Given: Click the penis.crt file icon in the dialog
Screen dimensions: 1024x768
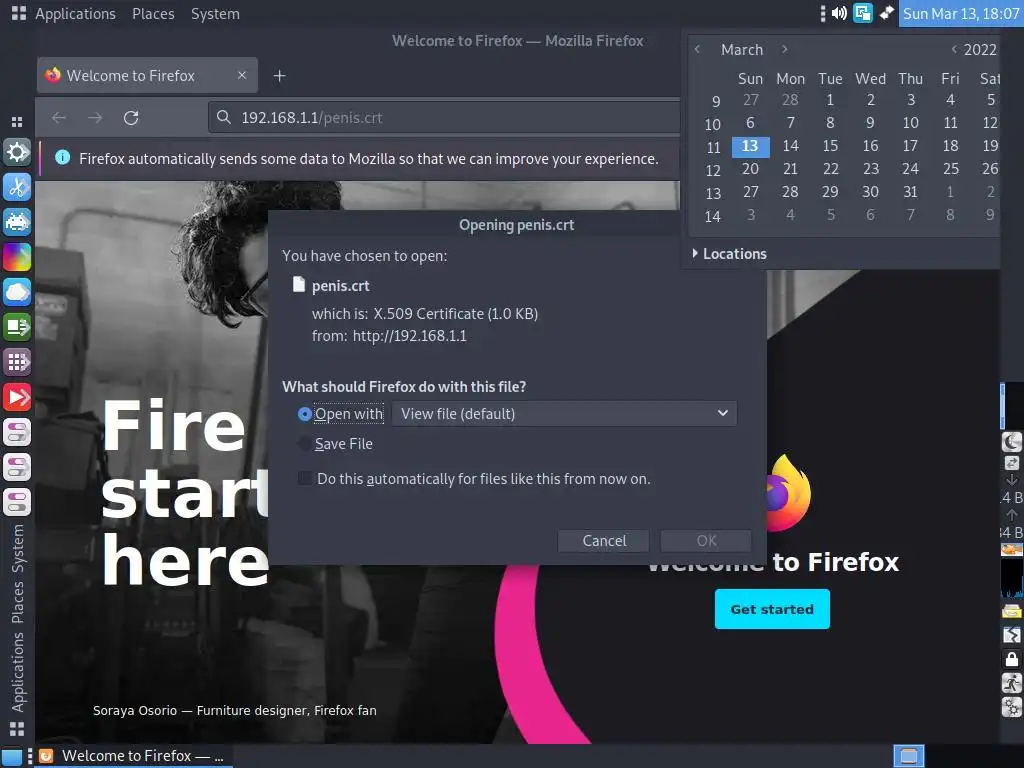Looking at the screenshot, I should (x=298, y=284).
